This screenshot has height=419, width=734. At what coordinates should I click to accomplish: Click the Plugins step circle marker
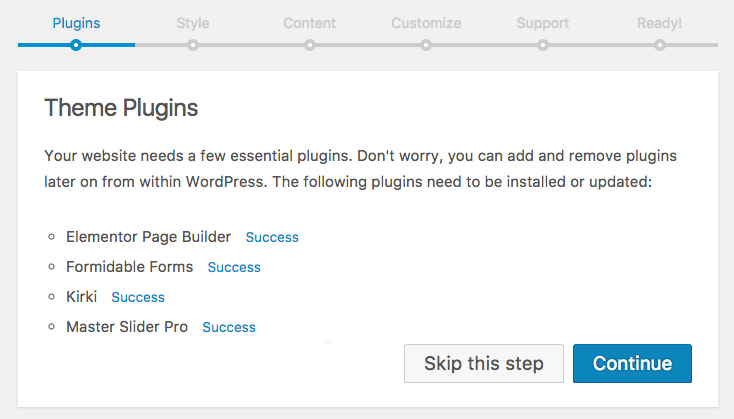[x=76, y=45]
